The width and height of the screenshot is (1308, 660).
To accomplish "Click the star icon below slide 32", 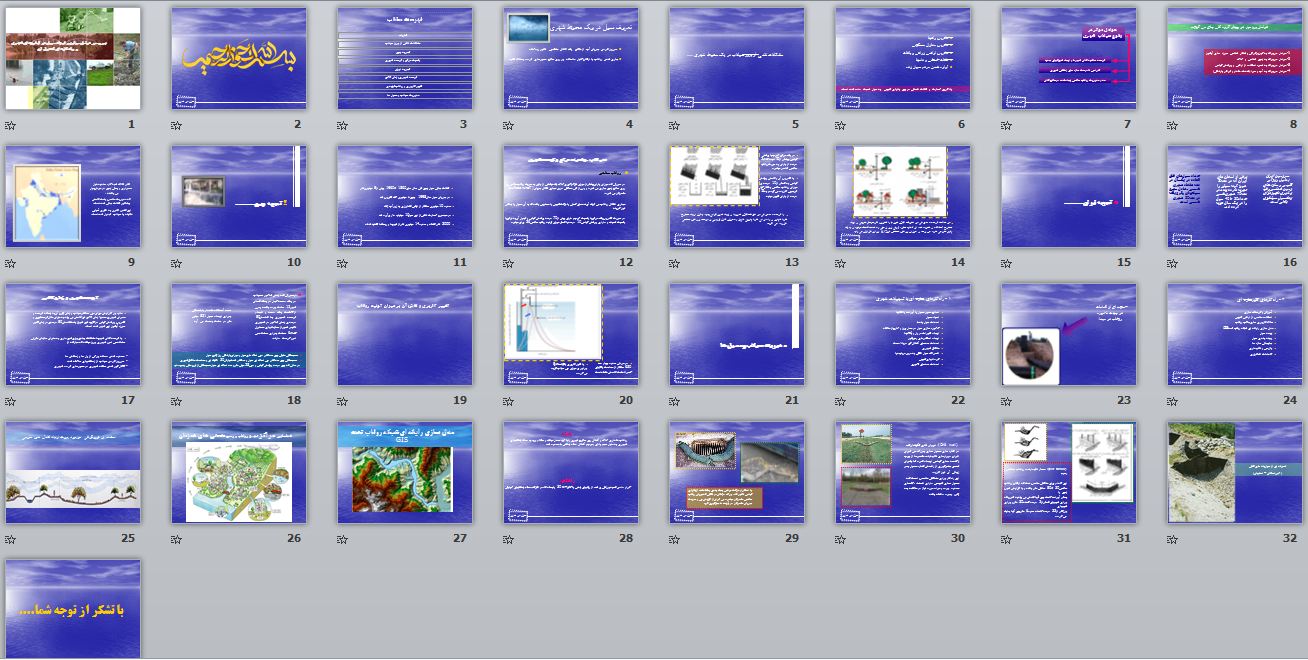I will pos(1172,540).
